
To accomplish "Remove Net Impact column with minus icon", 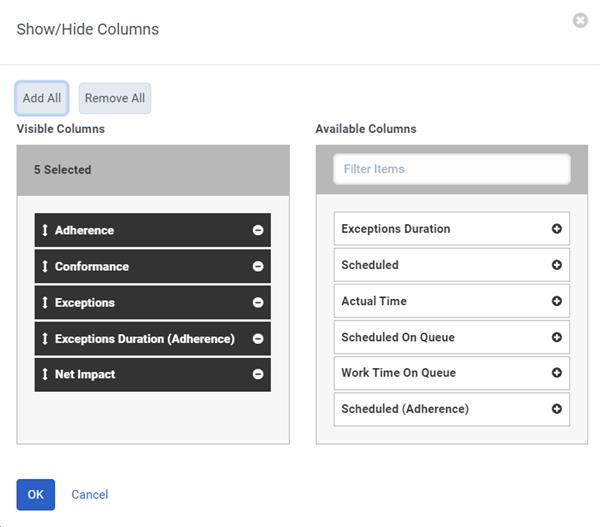I will (x=258, y=374).
